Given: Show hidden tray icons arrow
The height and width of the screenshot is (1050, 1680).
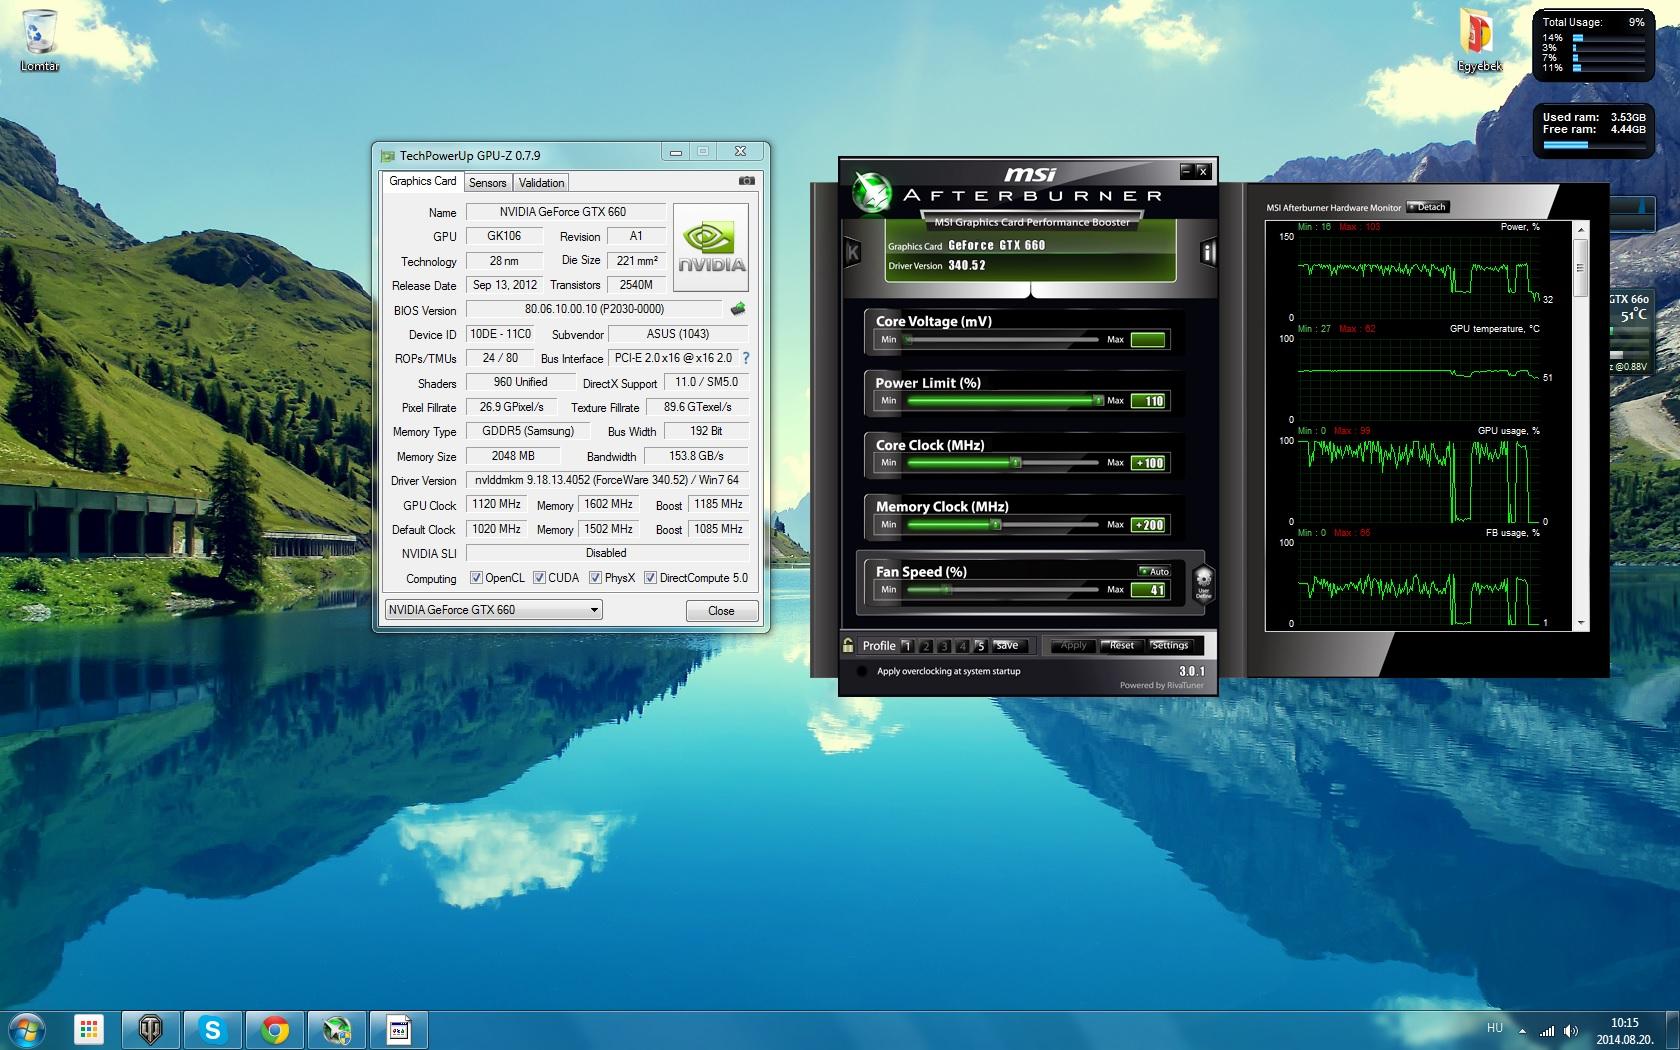Looking at the screenshot, I should click(1522, 1030).
